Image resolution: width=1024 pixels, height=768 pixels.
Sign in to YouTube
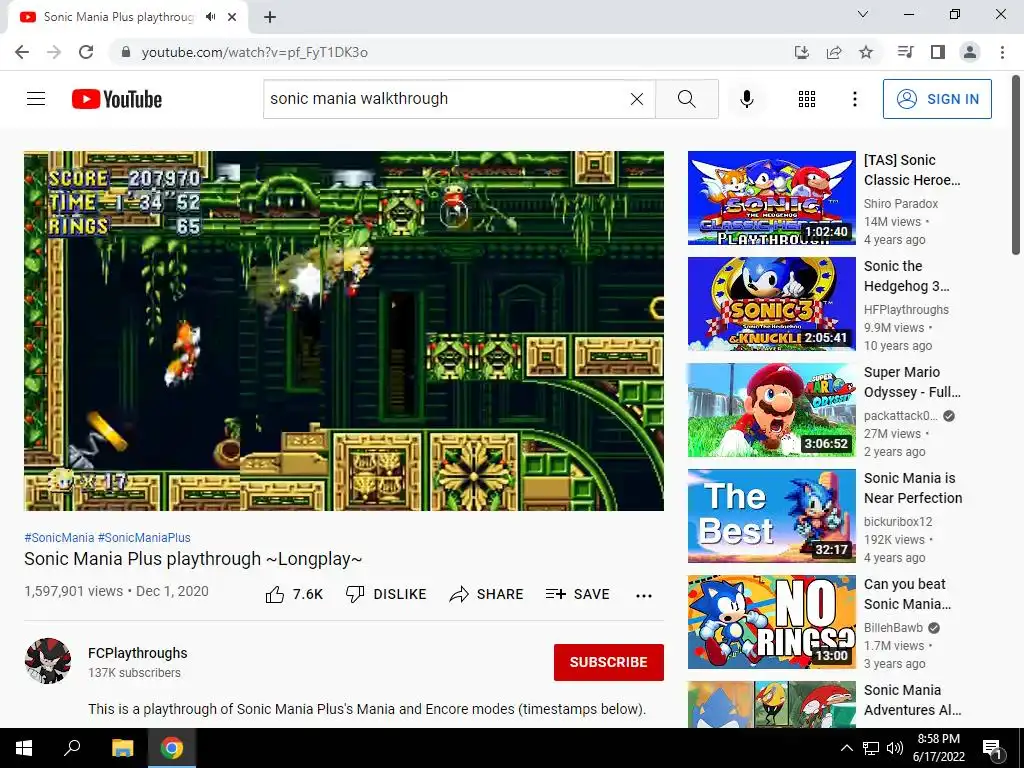pyautogui.click(x=937, y=99)
